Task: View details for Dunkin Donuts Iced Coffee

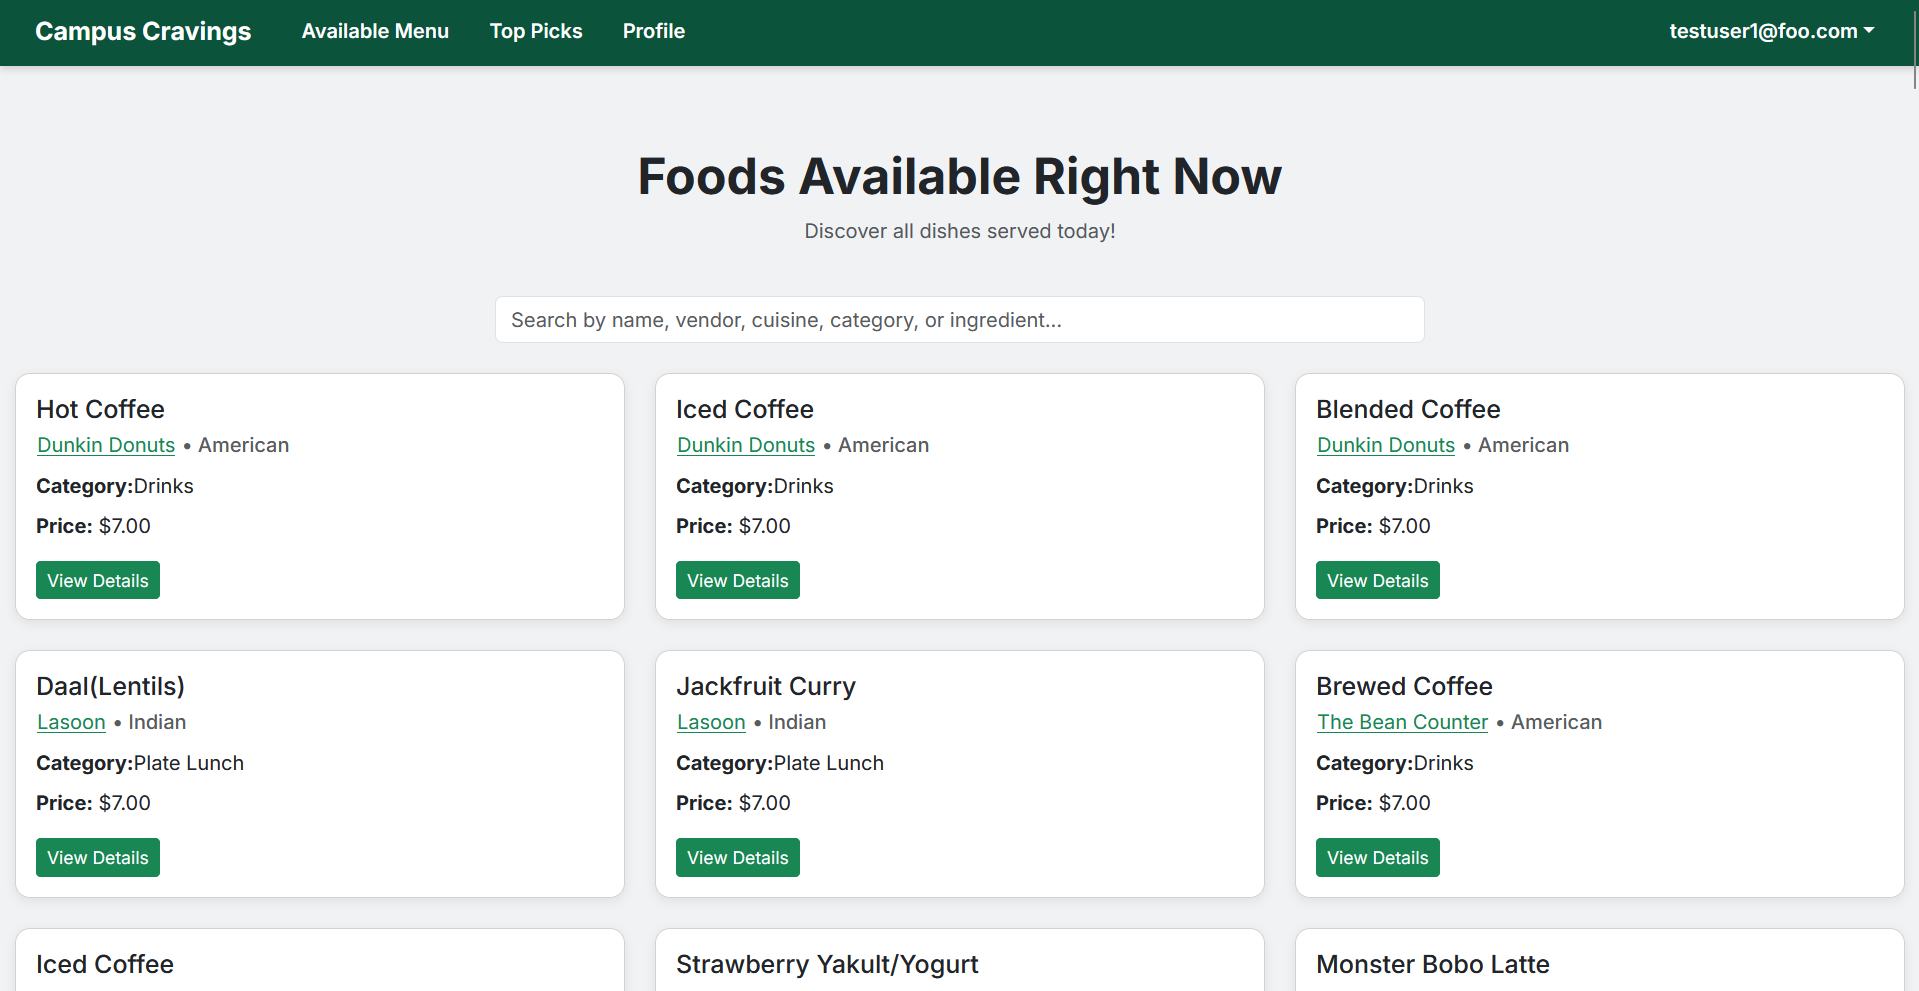Action: pyautogui.click(x=737, y=581)
